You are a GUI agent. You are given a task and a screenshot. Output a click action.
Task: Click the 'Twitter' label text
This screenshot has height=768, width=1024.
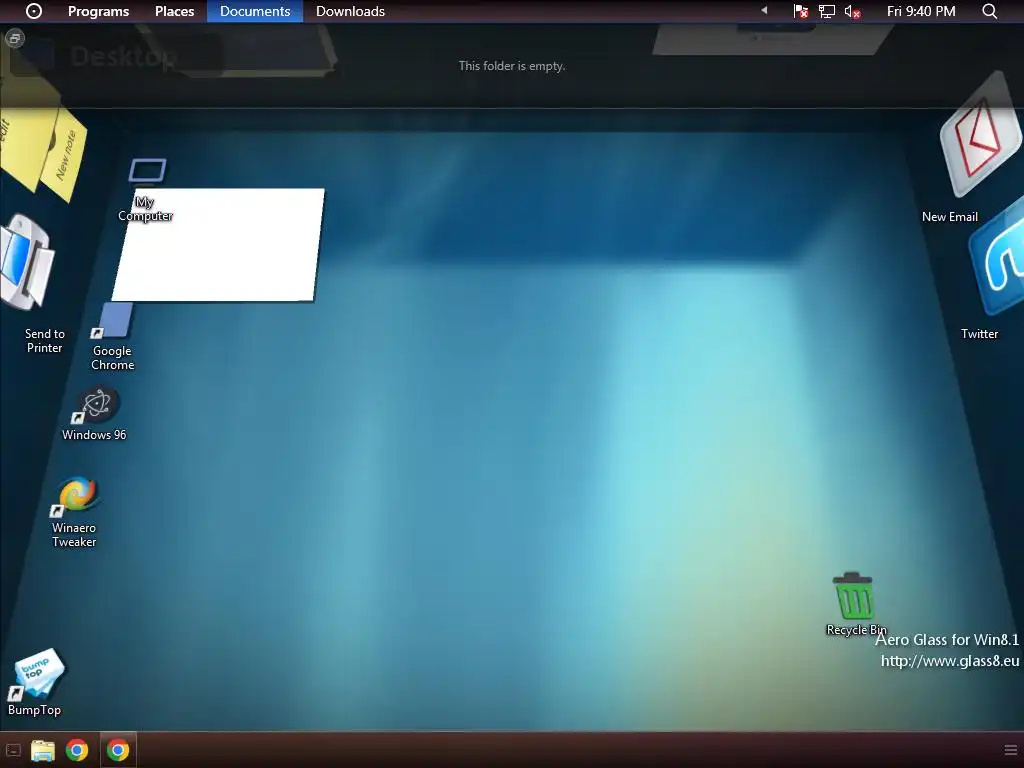980,334
